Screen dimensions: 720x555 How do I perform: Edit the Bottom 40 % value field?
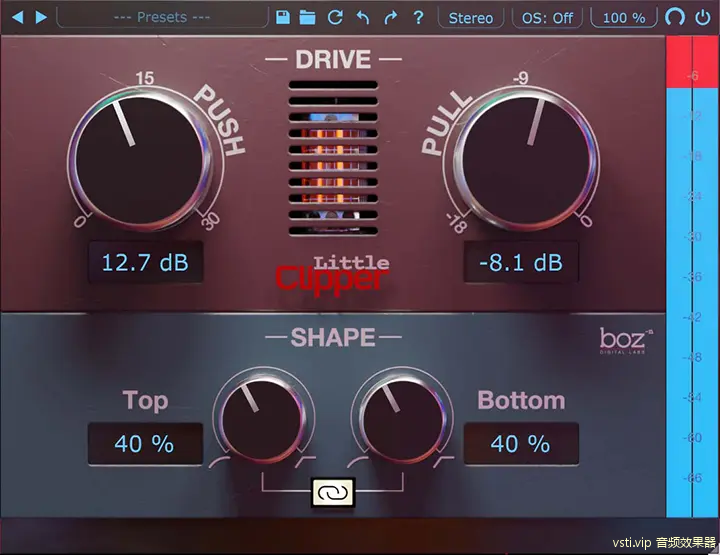coord(521,444)
